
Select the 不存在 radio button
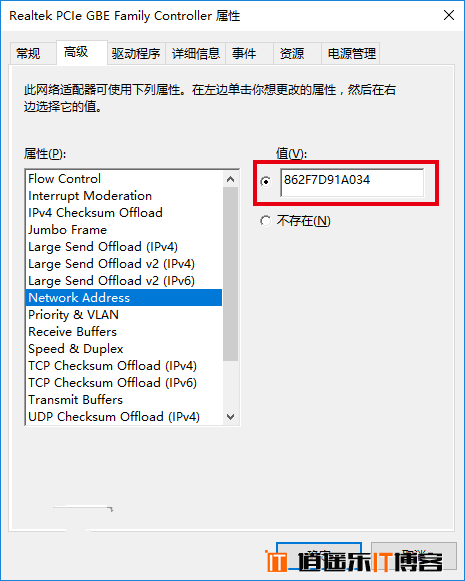coord(265,221)
